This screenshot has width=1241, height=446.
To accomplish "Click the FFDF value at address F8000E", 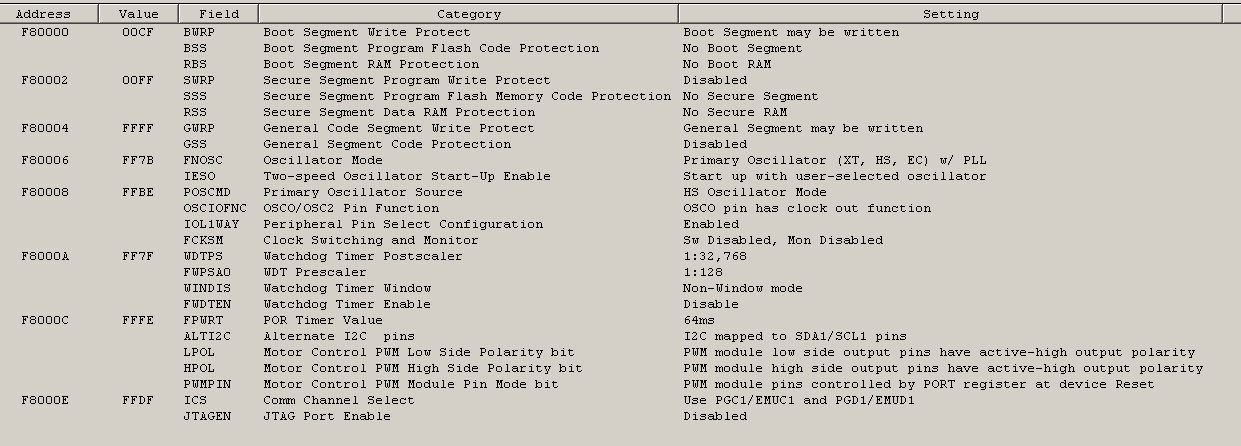I will pyautogui.click(x=138, y=400).
